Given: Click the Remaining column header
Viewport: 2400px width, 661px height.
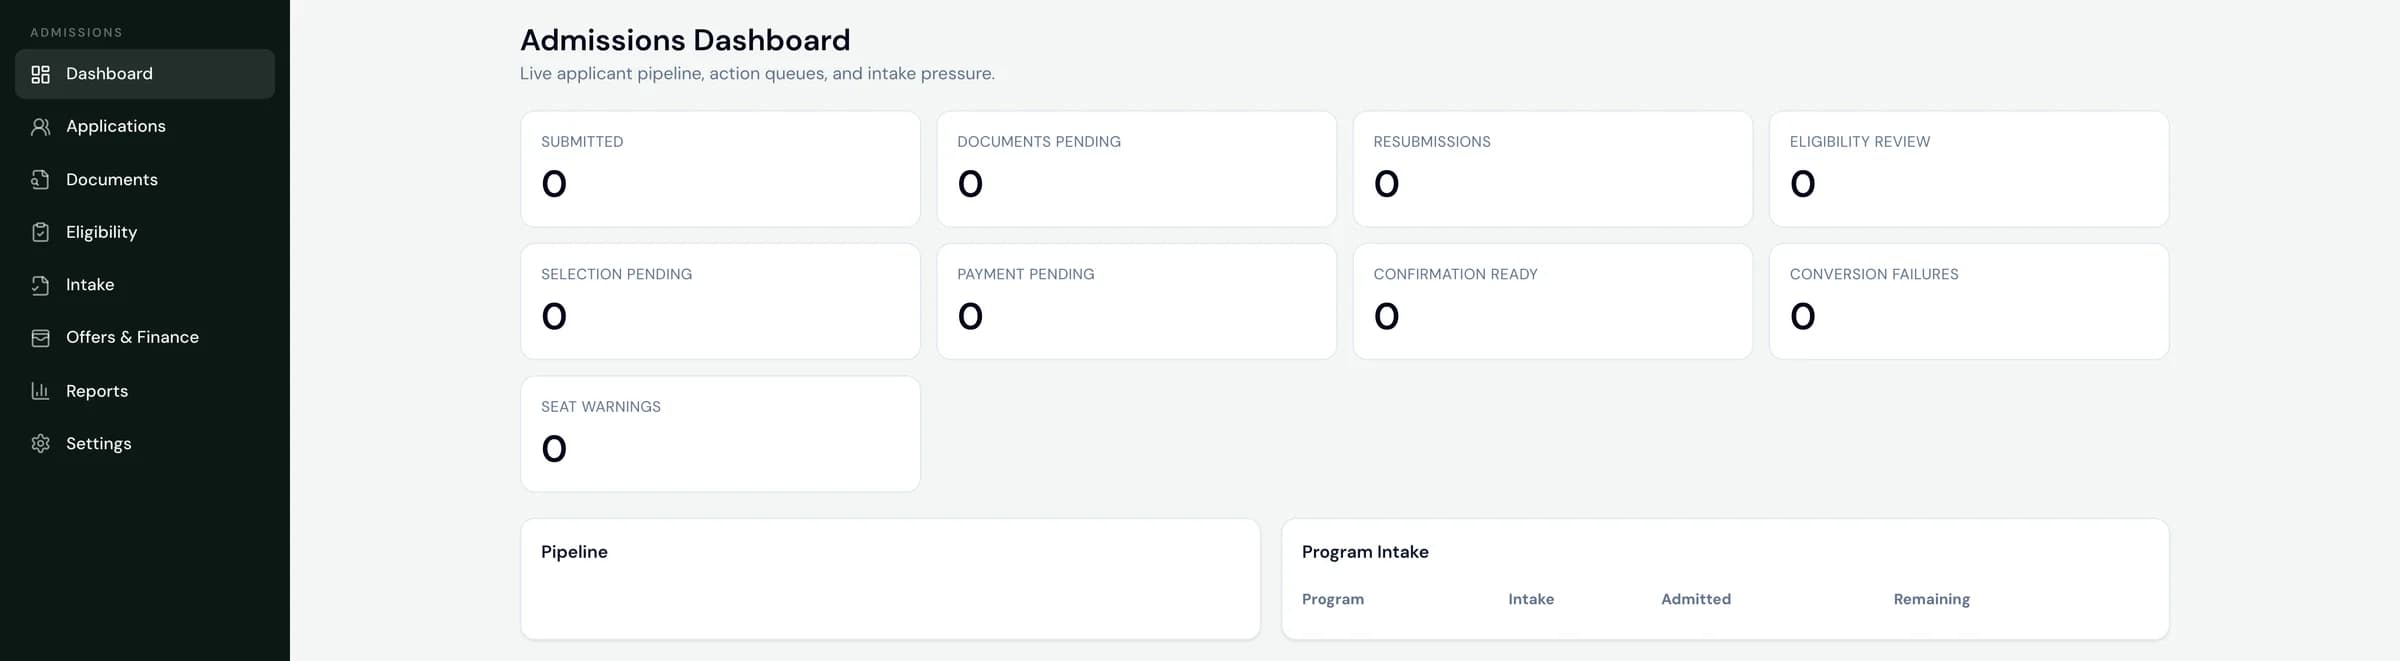Looking at the screenshot, I should click(1931, 599).
